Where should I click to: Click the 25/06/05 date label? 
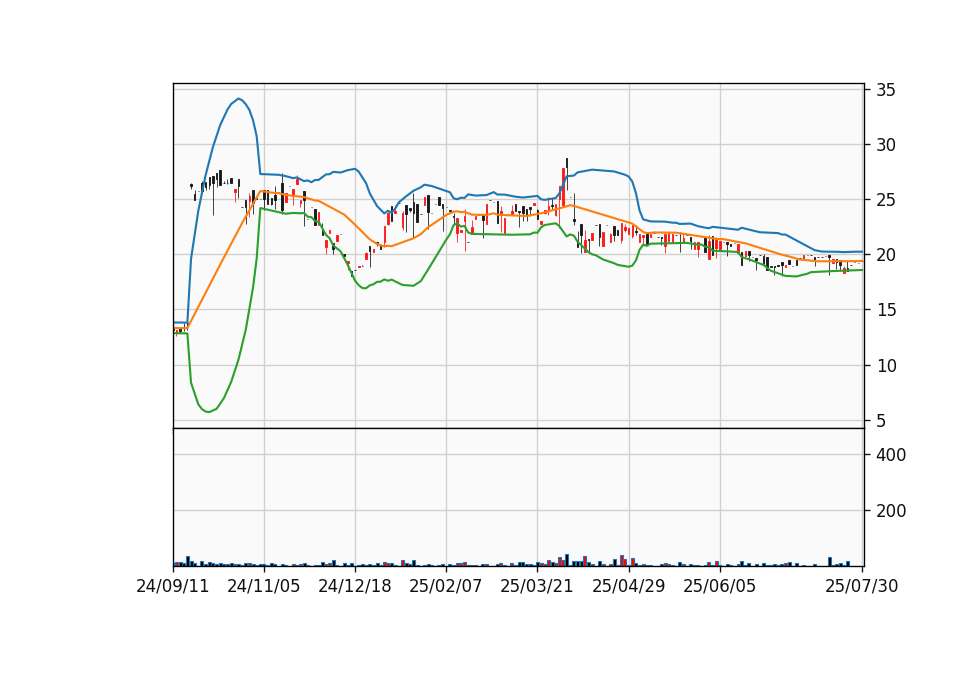(720, 586)
